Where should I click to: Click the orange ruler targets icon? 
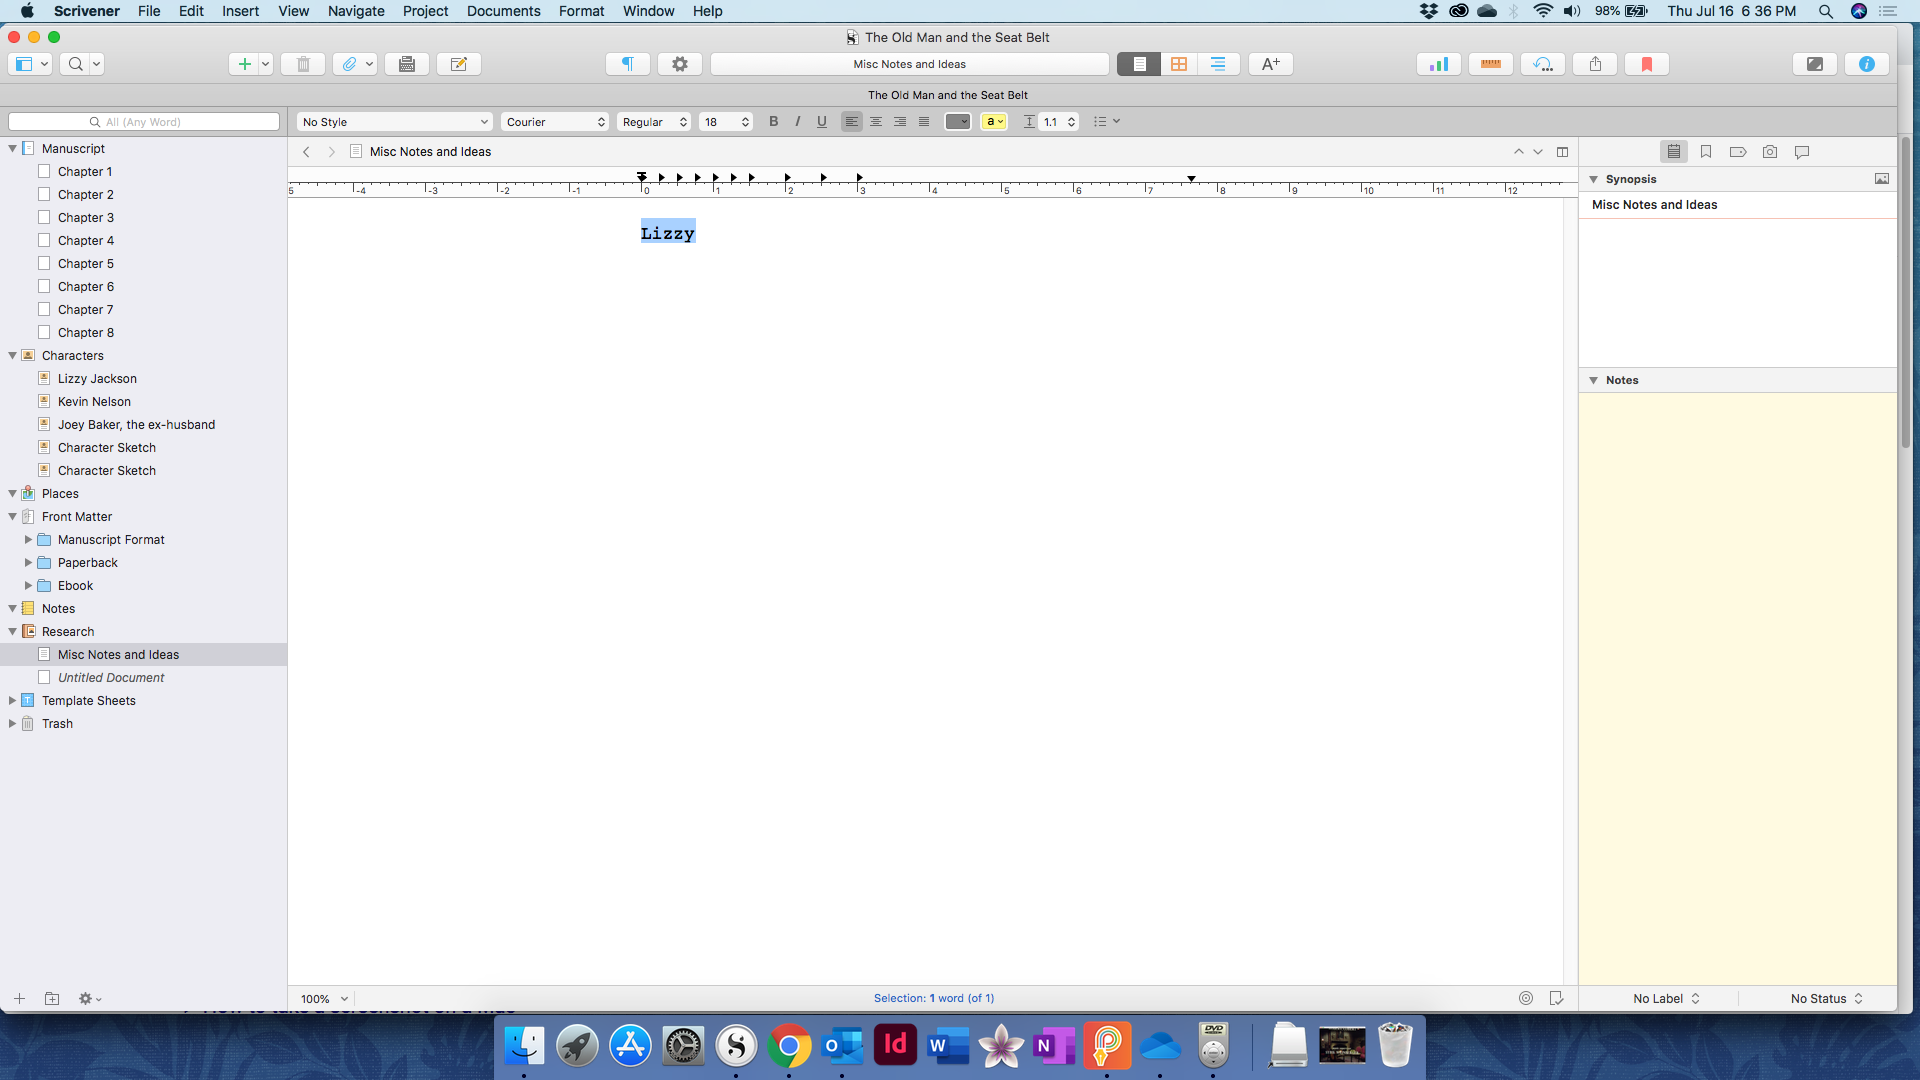point(1491,64)
